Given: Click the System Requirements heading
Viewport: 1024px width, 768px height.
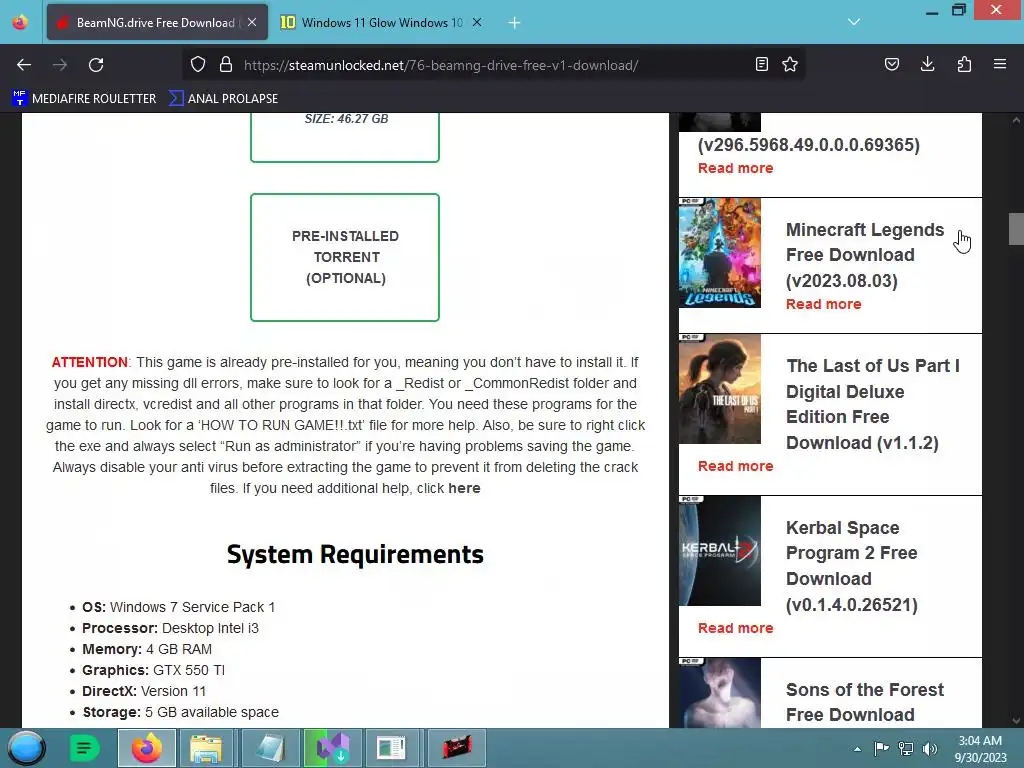Looking at the screenshot, I should tap(355, 554).
